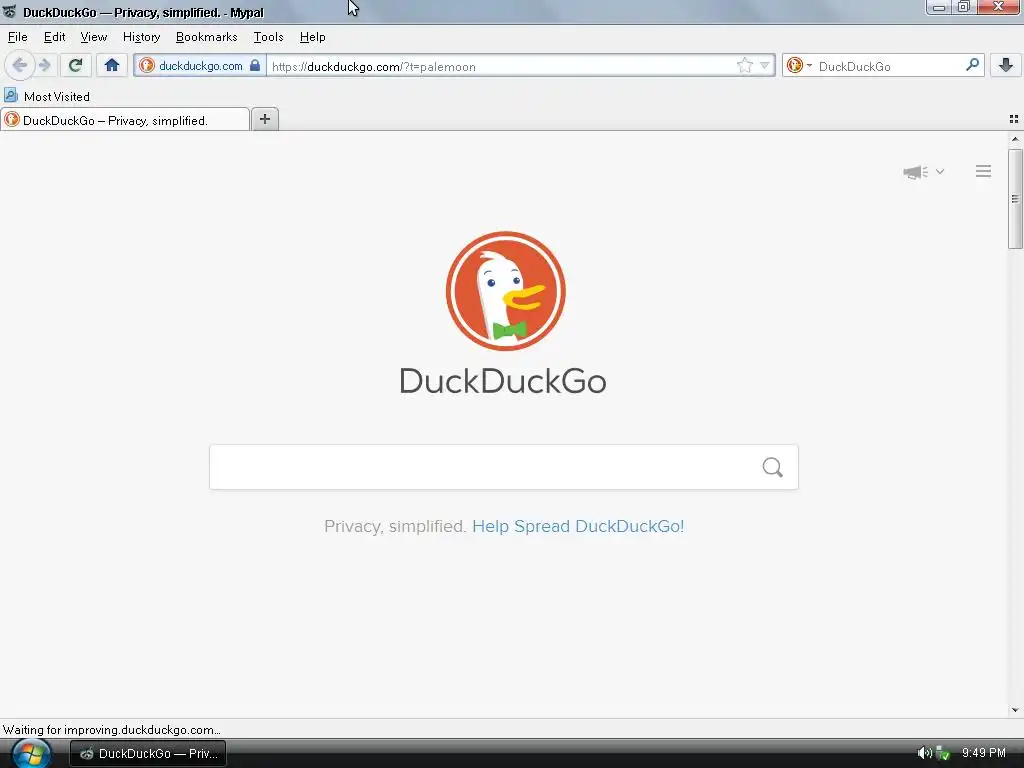Expand the URL history dropdown arrow
The image size is (1024, 768).
click(765, 66)
